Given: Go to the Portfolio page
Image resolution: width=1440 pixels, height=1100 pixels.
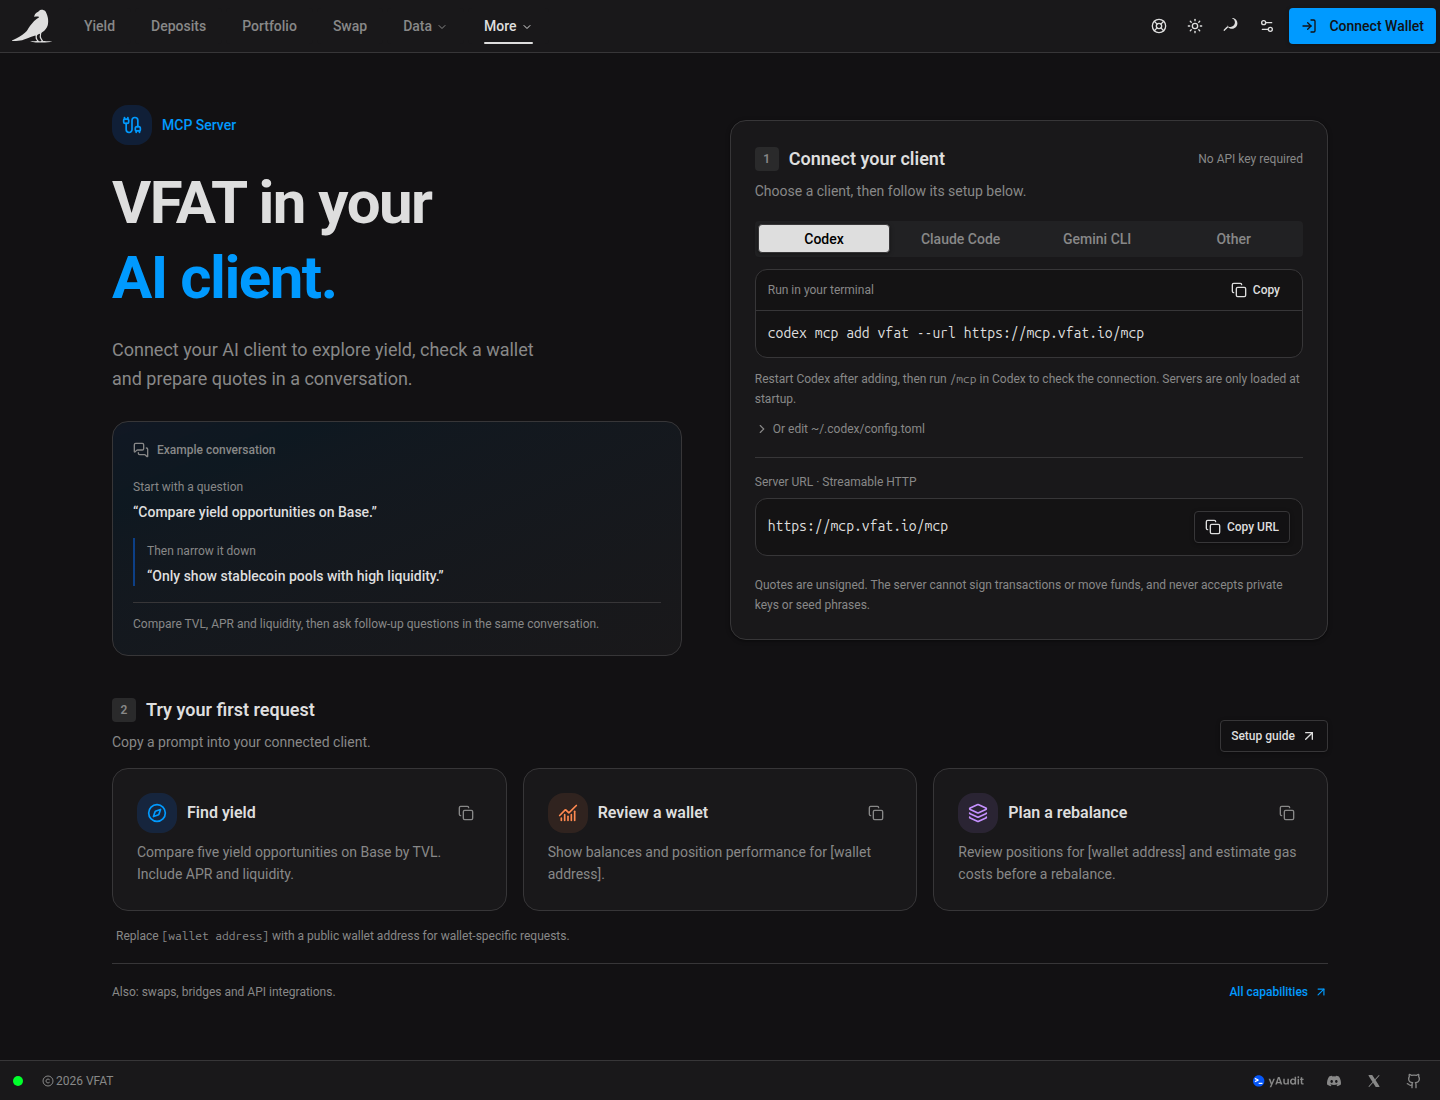Looking at the screenshot, I should tap(269, 26).
